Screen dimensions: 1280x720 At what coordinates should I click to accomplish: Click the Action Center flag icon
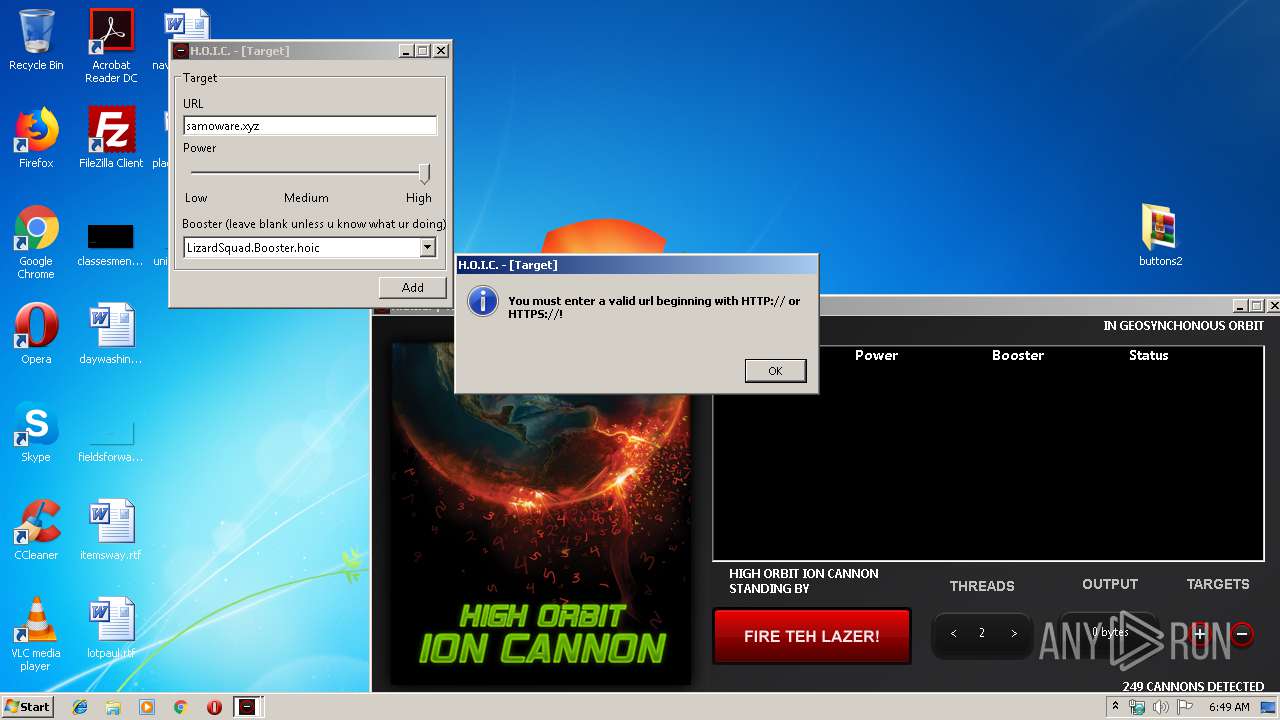(1186, 707)
